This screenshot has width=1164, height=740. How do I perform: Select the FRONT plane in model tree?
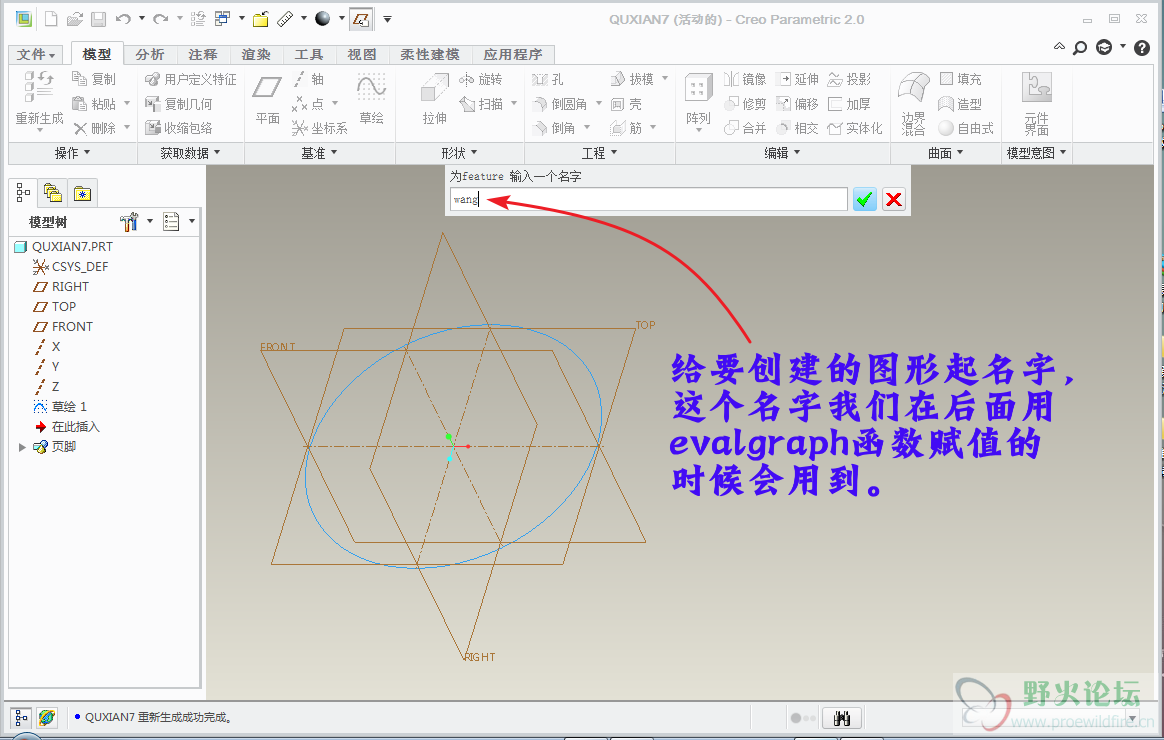[63, 327]
